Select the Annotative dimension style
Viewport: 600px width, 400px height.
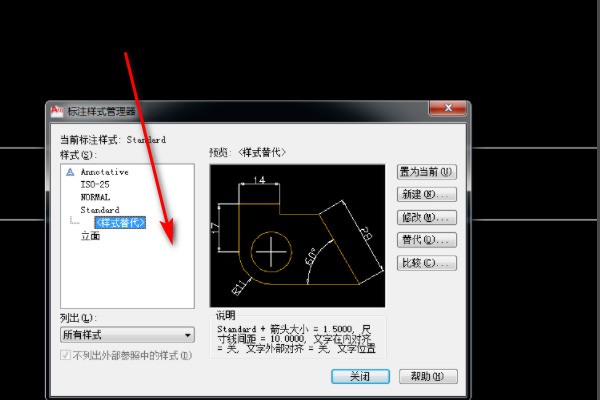[x=104, y=172]
